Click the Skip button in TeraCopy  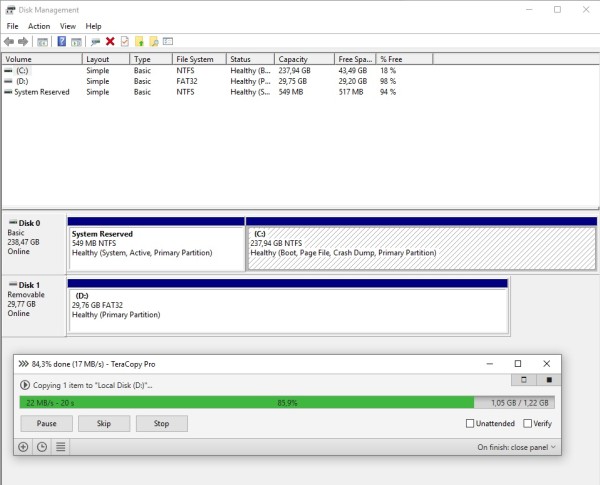104,423
